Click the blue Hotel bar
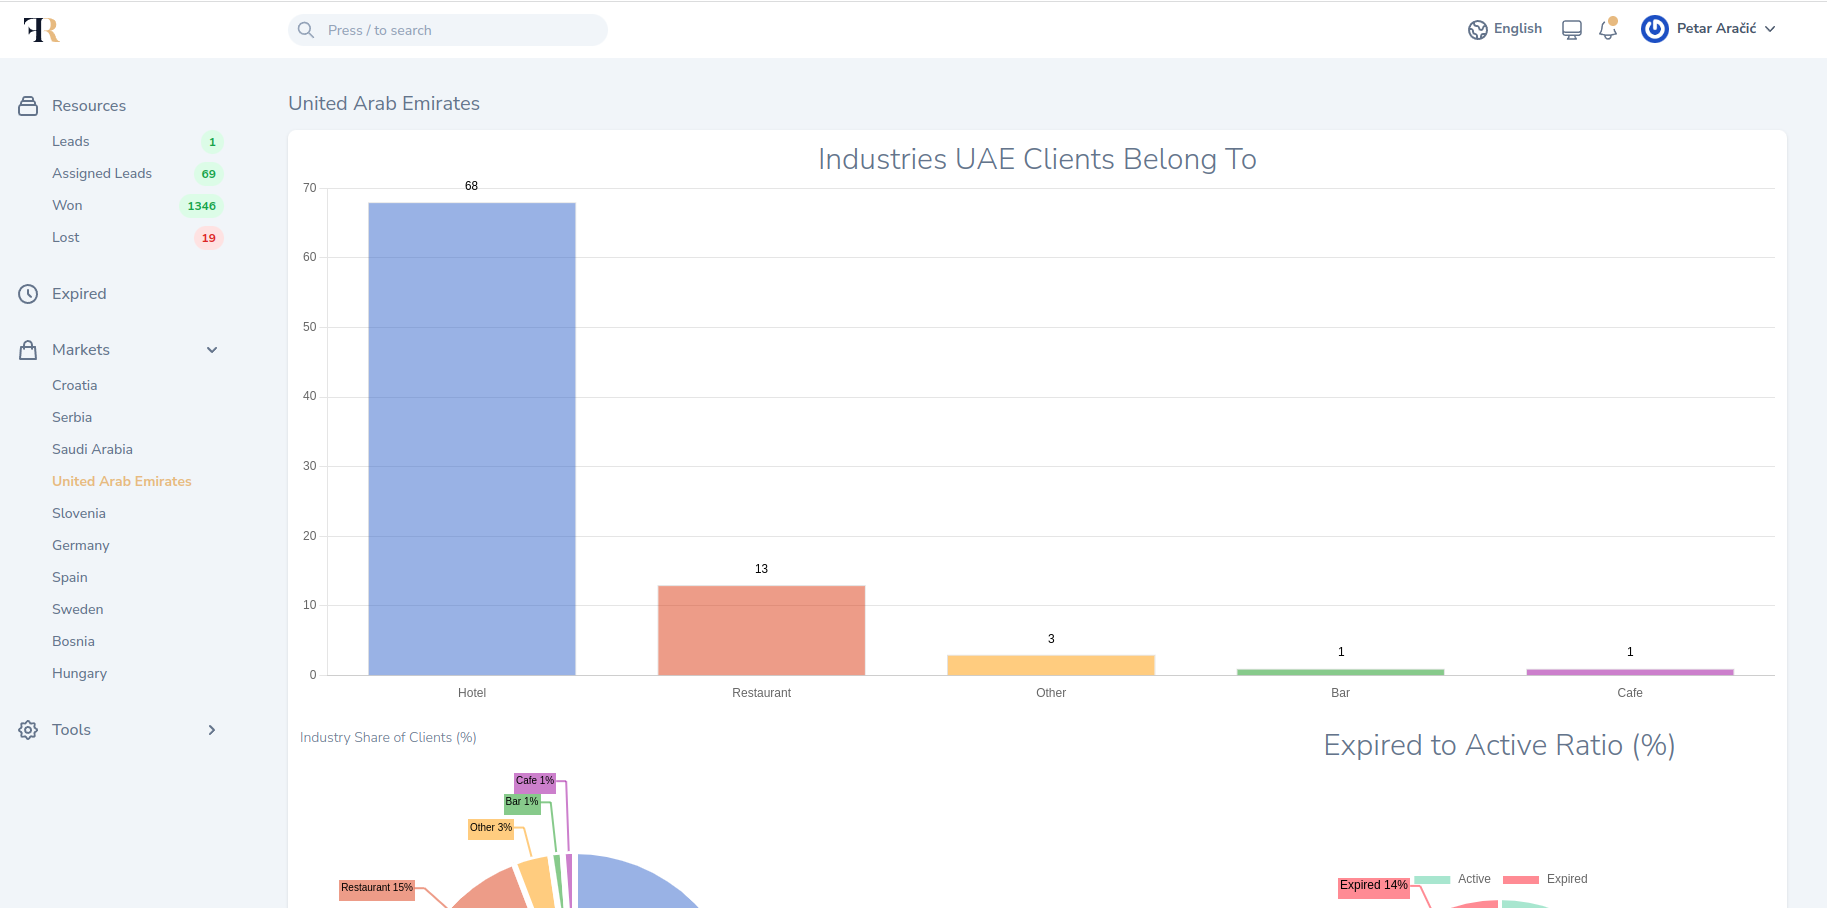This screenshot has height=908, width=1827. [472, 440]
